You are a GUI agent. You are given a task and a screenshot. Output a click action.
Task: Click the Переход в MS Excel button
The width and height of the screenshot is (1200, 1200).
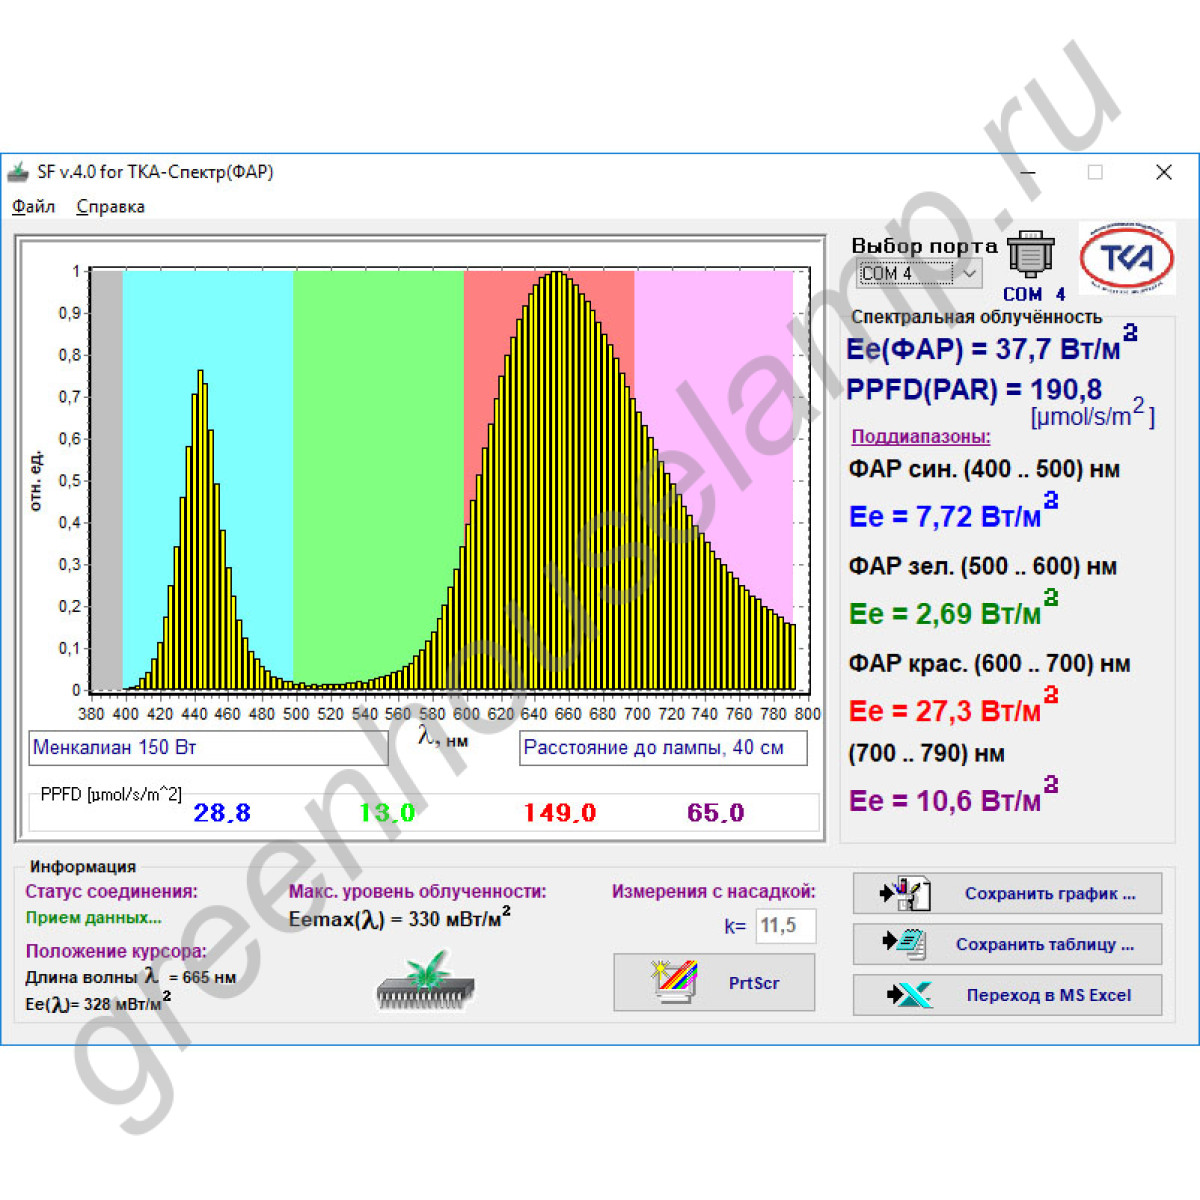coord(1048,995)
